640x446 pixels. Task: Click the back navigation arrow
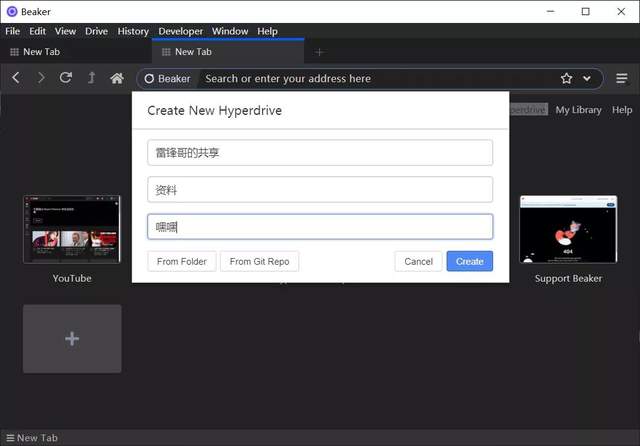[16, 78]
